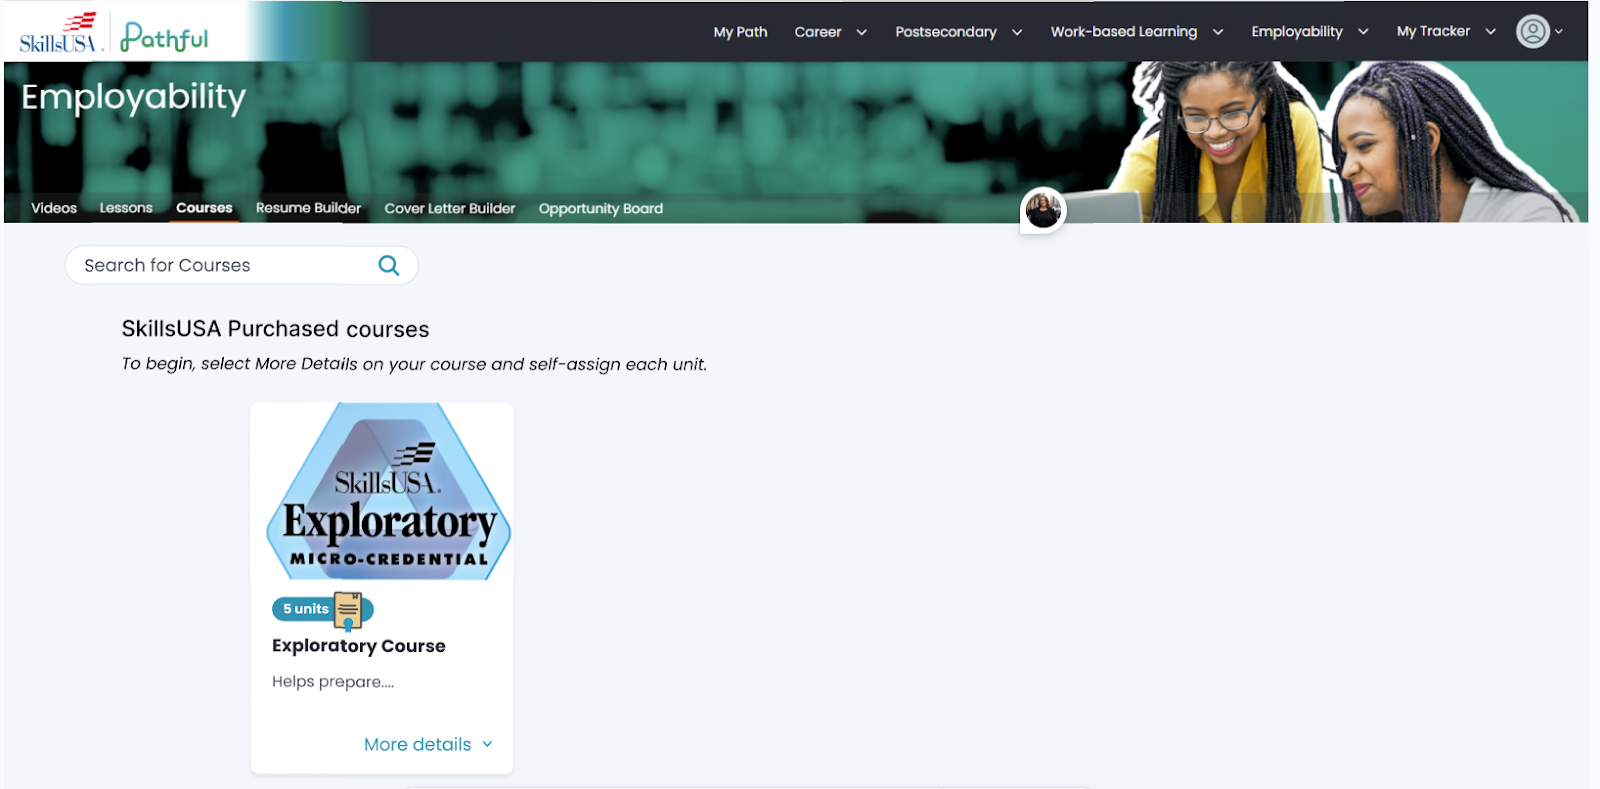Select the Courses tab

point(204,208)
